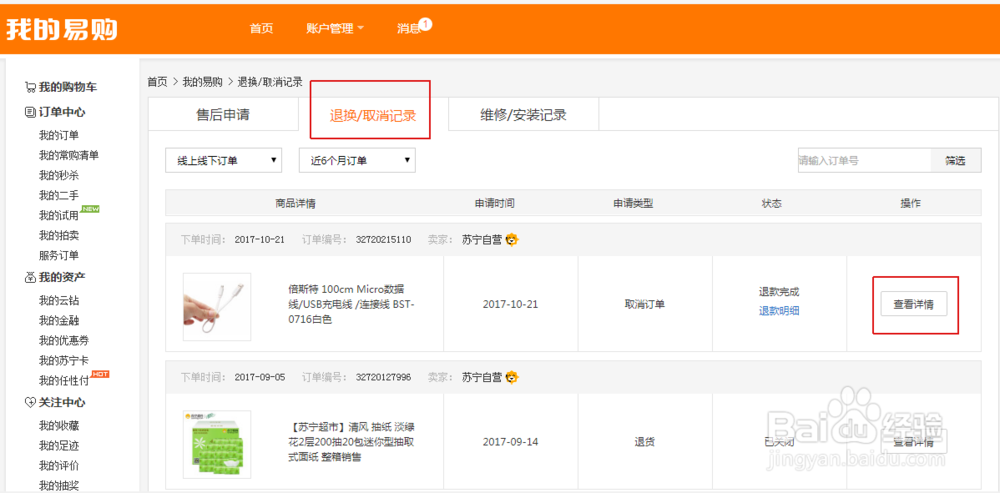This screenshot has width=1000, height=493.
Task: Click the 关注中心 sidebar heading
Action: click(62, 402)
